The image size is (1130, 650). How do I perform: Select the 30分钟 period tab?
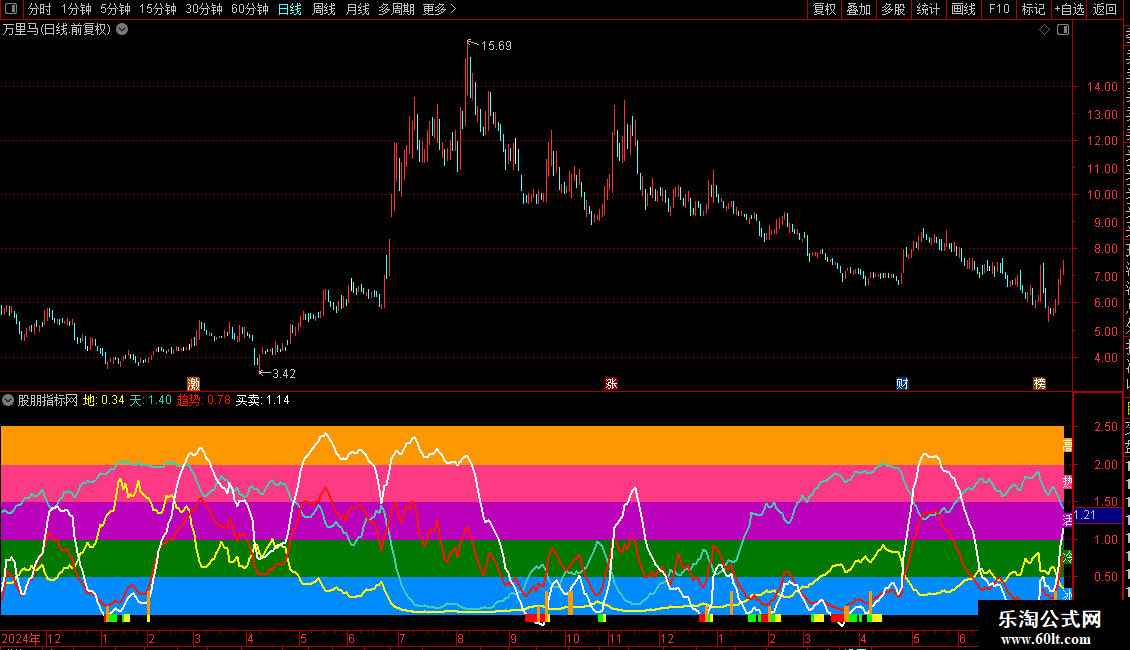(x=204, y=9)
